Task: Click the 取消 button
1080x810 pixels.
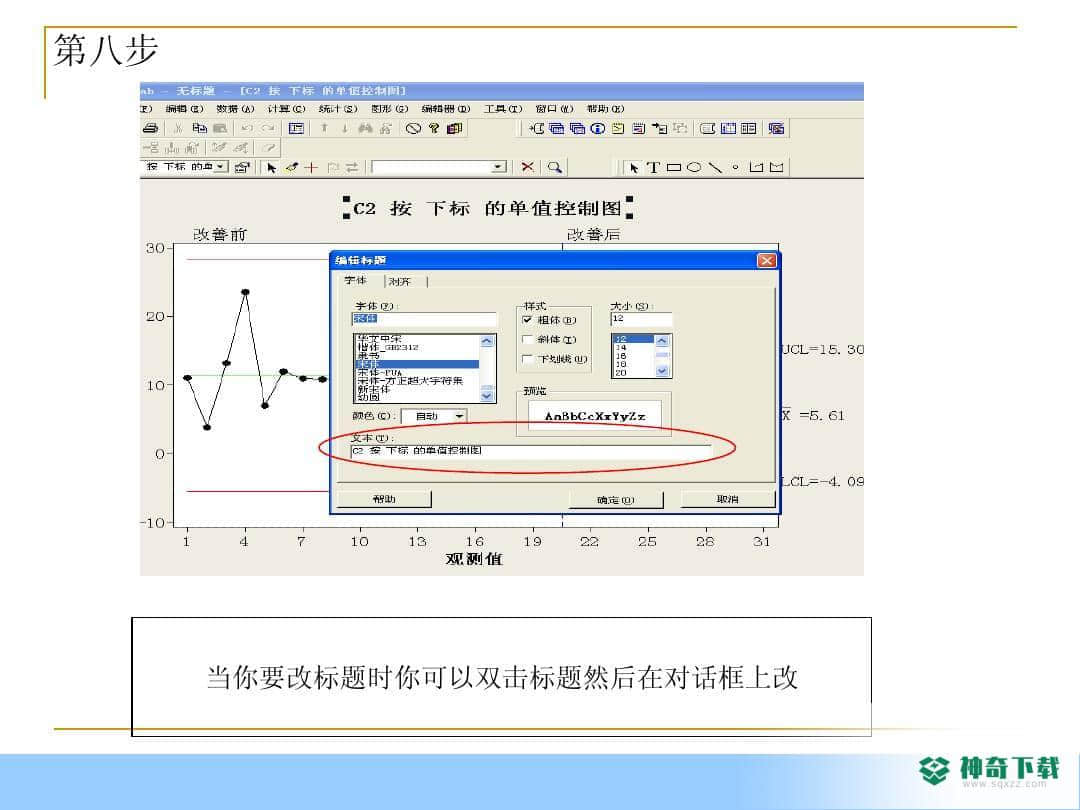Action: point(727,499)
